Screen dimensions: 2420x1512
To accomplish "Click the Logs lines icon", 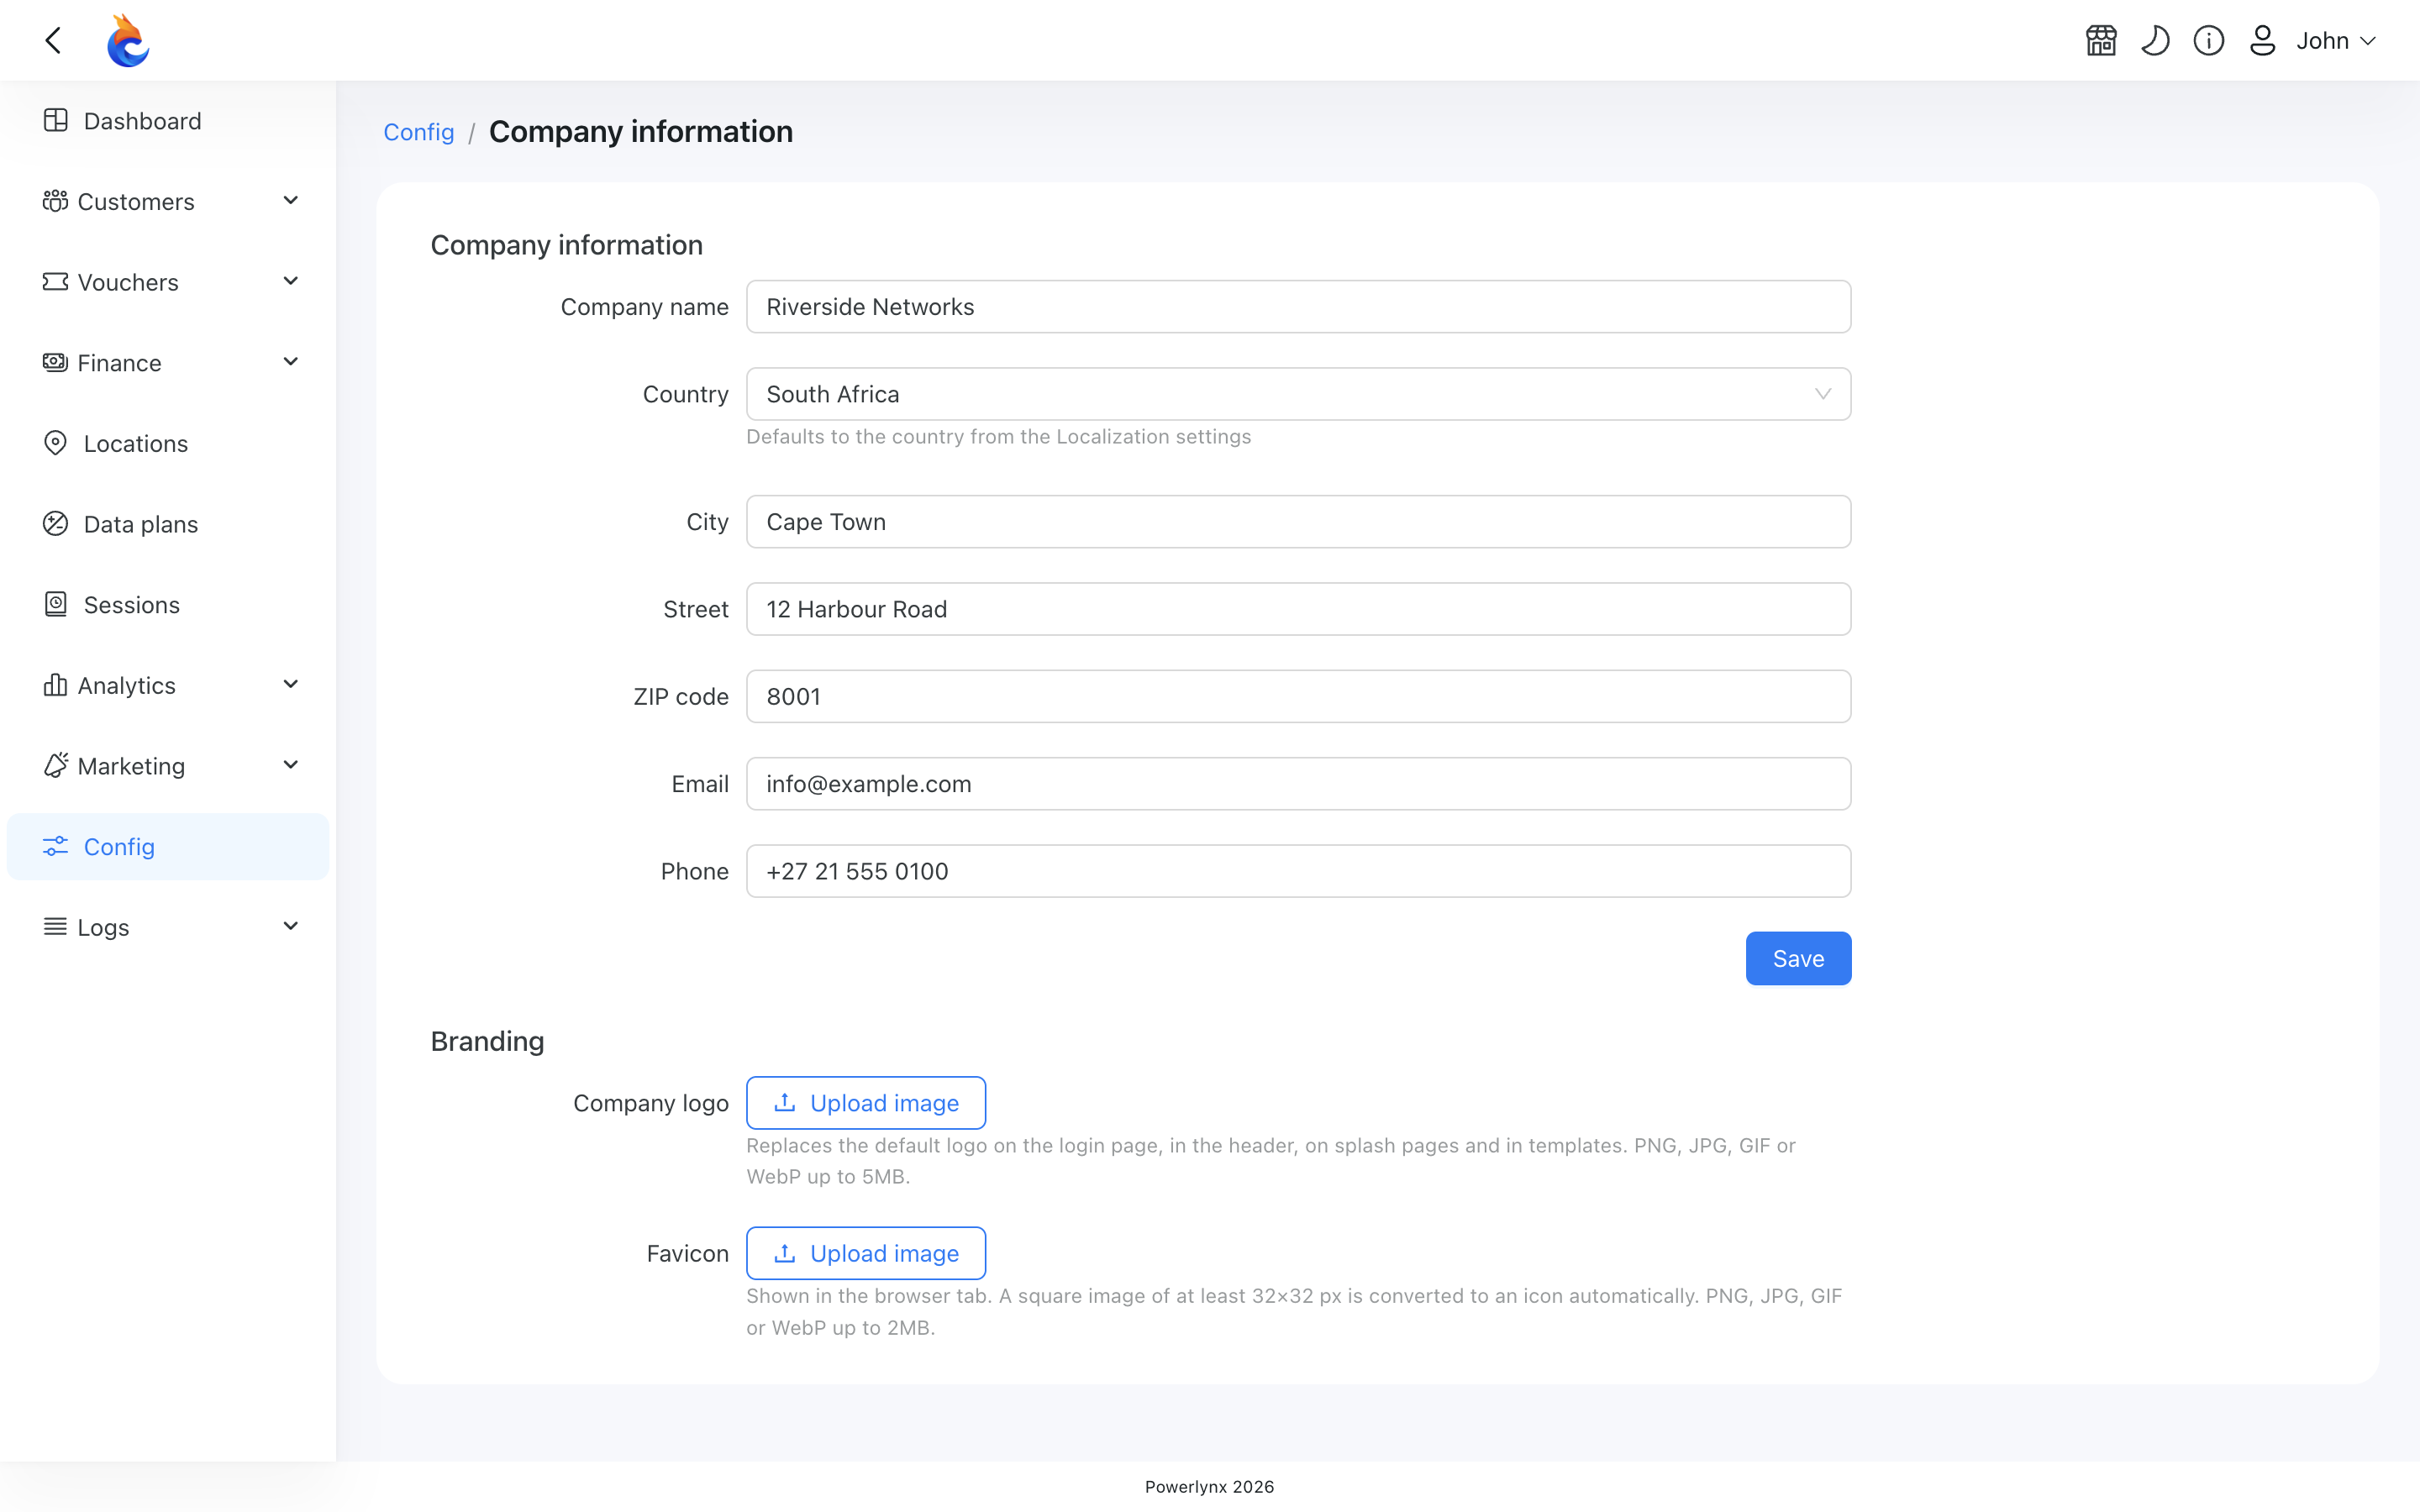I will tap(55, 927).
